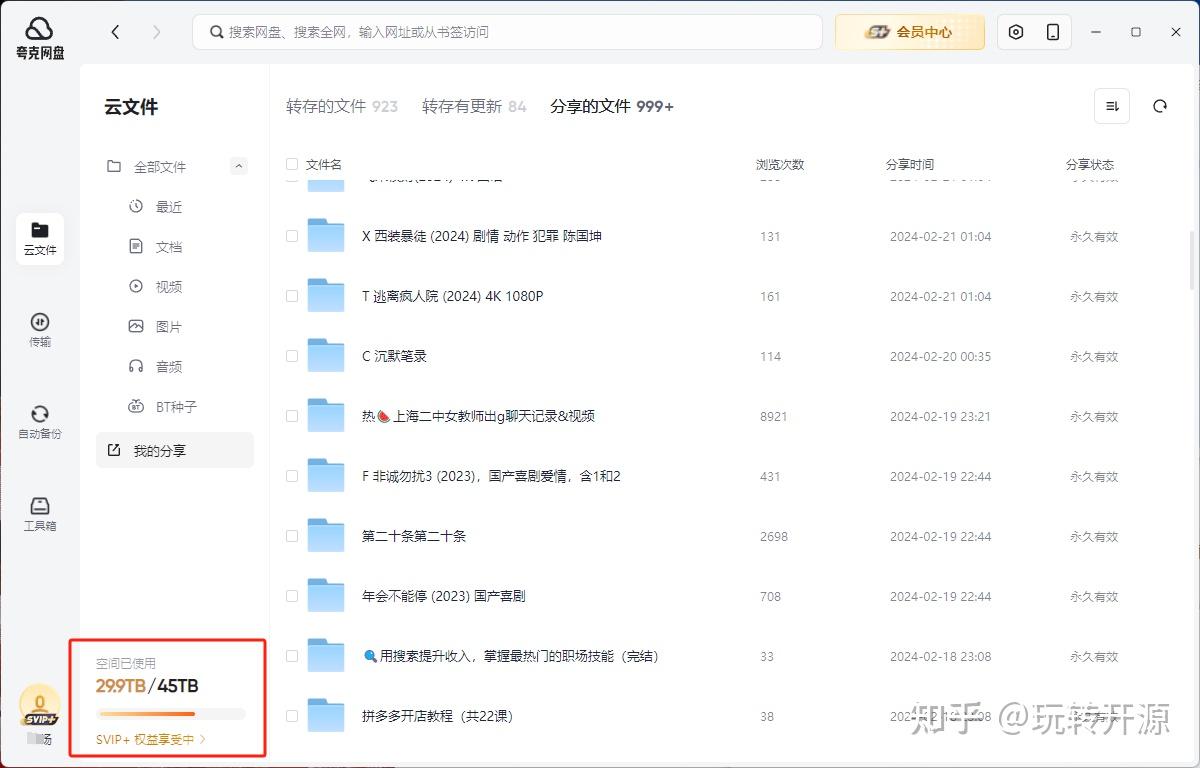Viewport: 1200px width, 768px height.
Task: Open folder icon of 西装暴徒 row
Action: tap(326, 235)
